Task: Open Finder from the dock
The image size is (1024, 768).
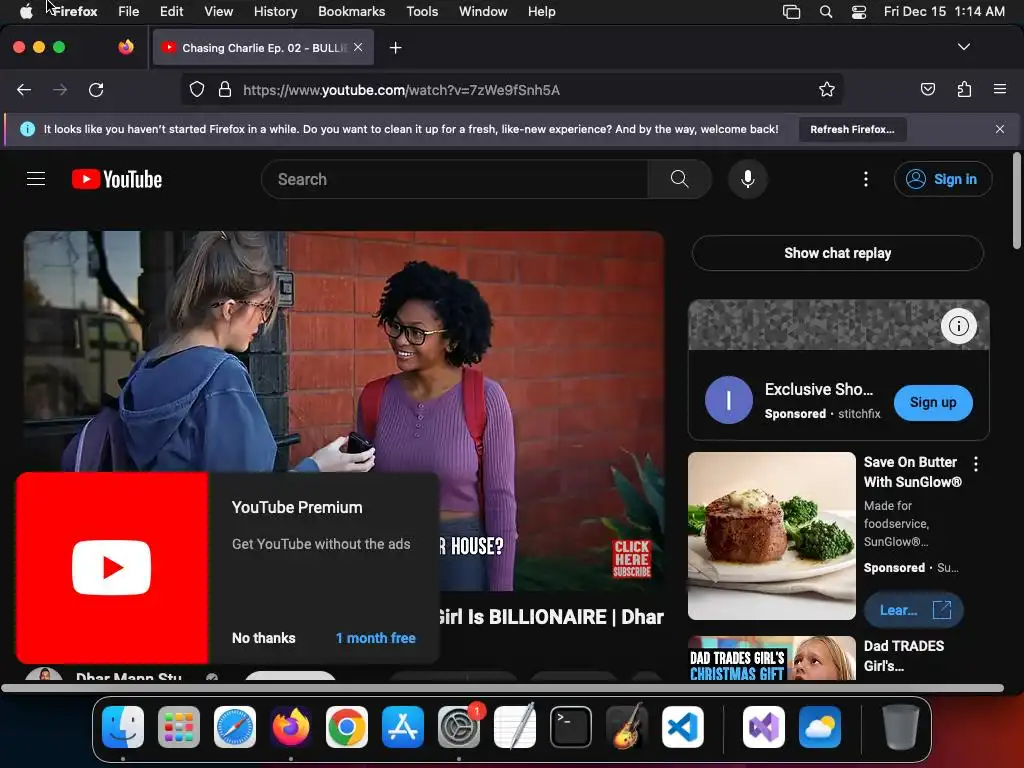Action: [123, 727]
